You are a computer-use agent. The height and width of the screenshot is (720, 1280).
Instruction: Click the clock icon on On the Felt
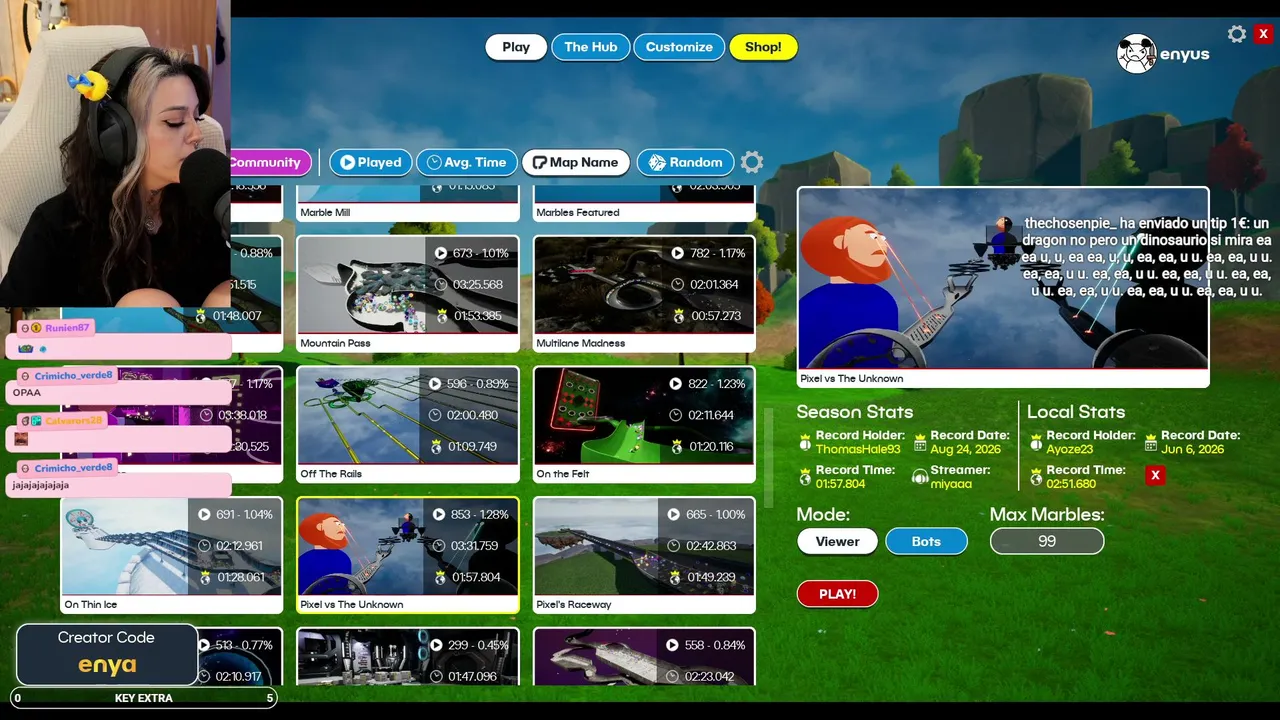click(x=676, y=415)
